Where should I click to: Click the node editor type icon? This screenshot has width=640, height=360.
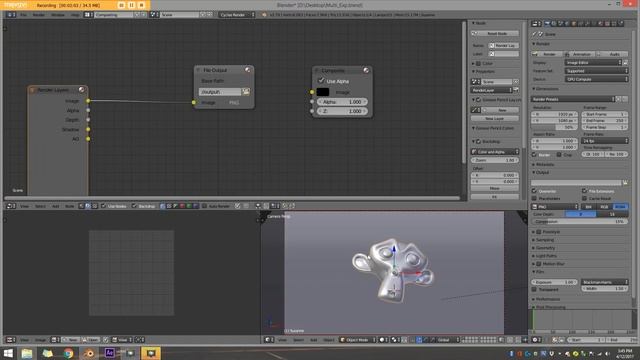click(11, 206)
